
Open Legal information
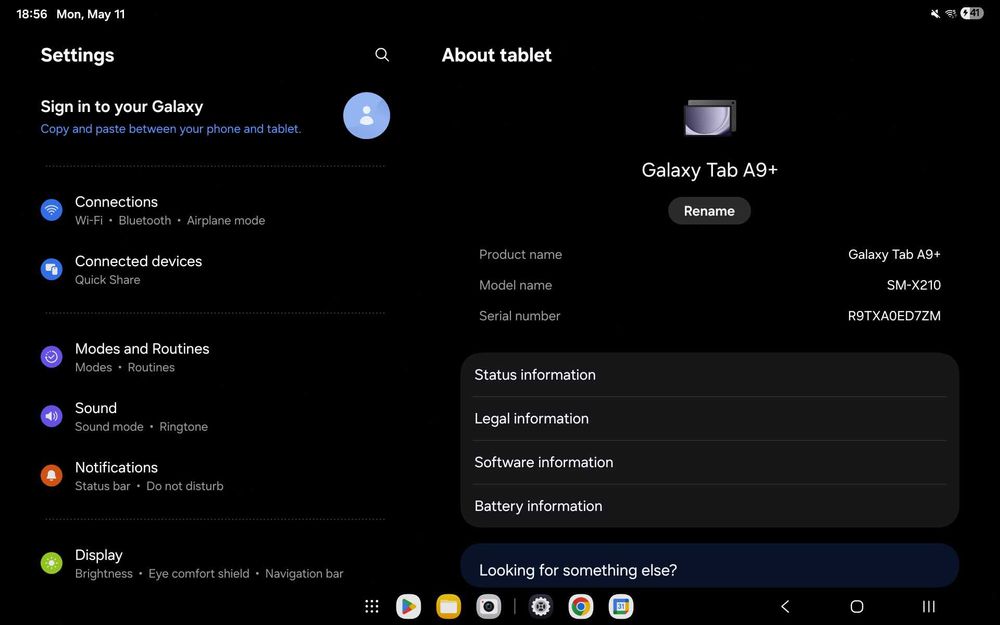click(709, 418)
